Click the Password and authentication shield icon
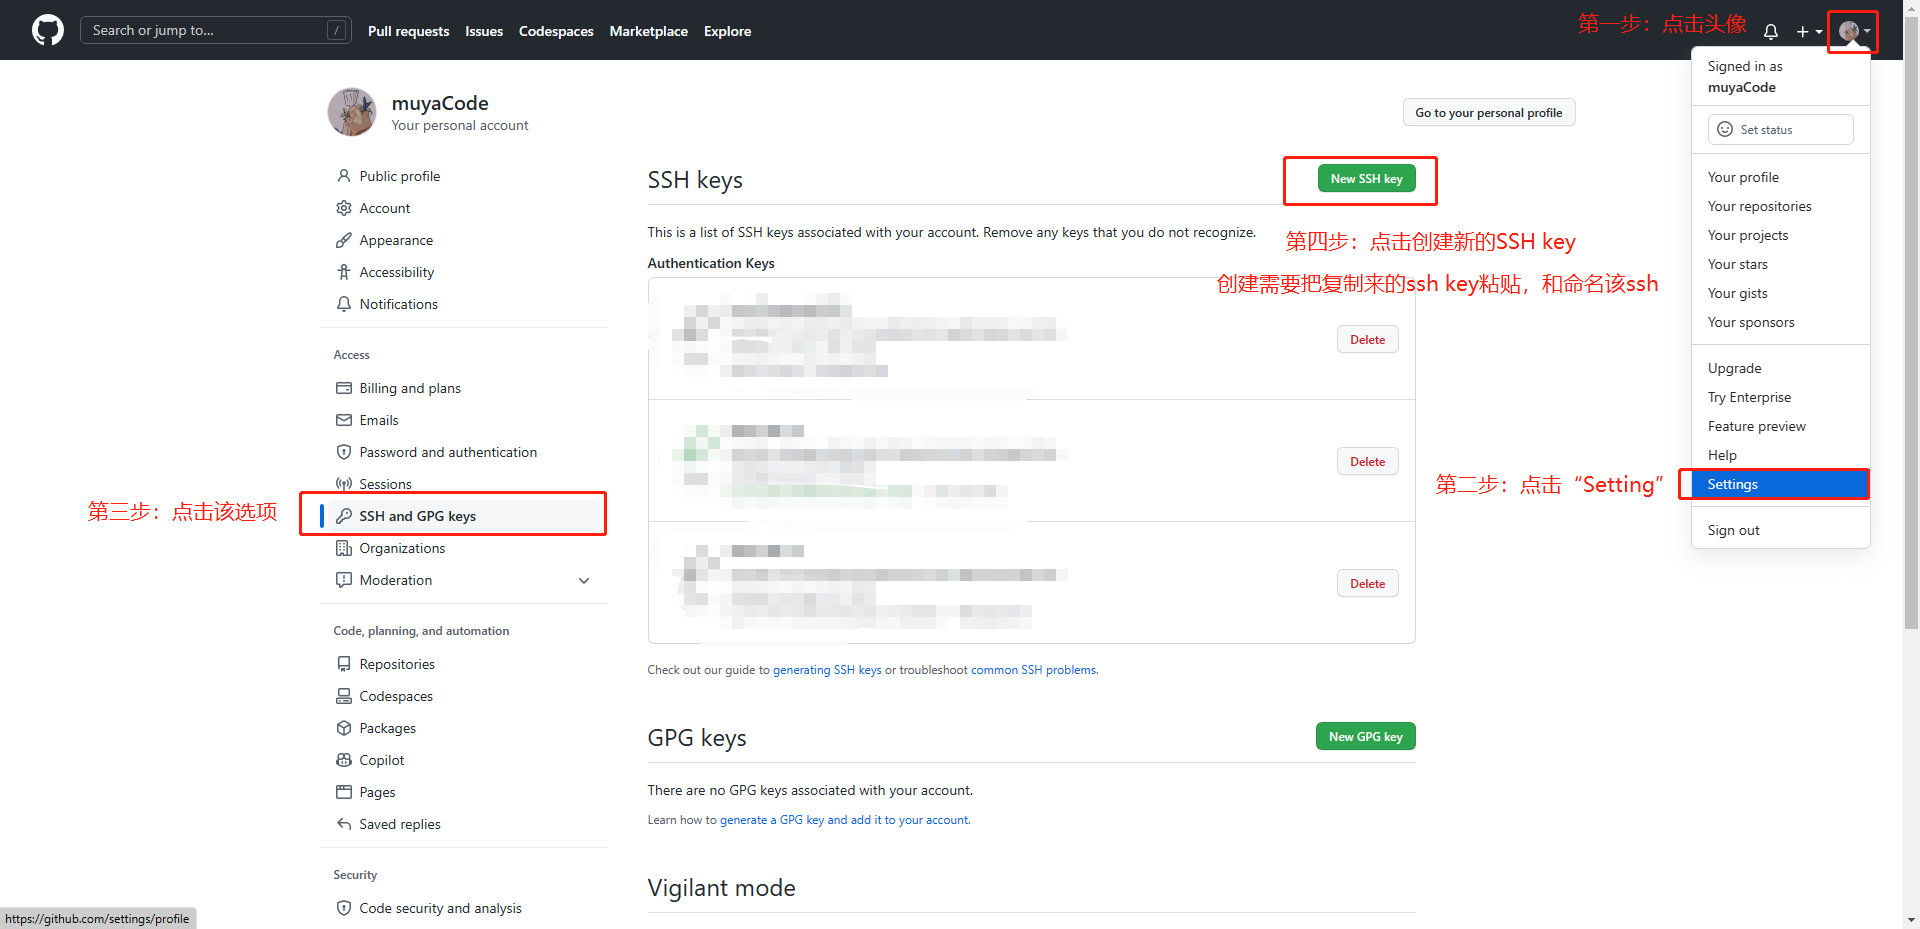The height and width of the screenshot is (929, 1920). coord(344,452)
